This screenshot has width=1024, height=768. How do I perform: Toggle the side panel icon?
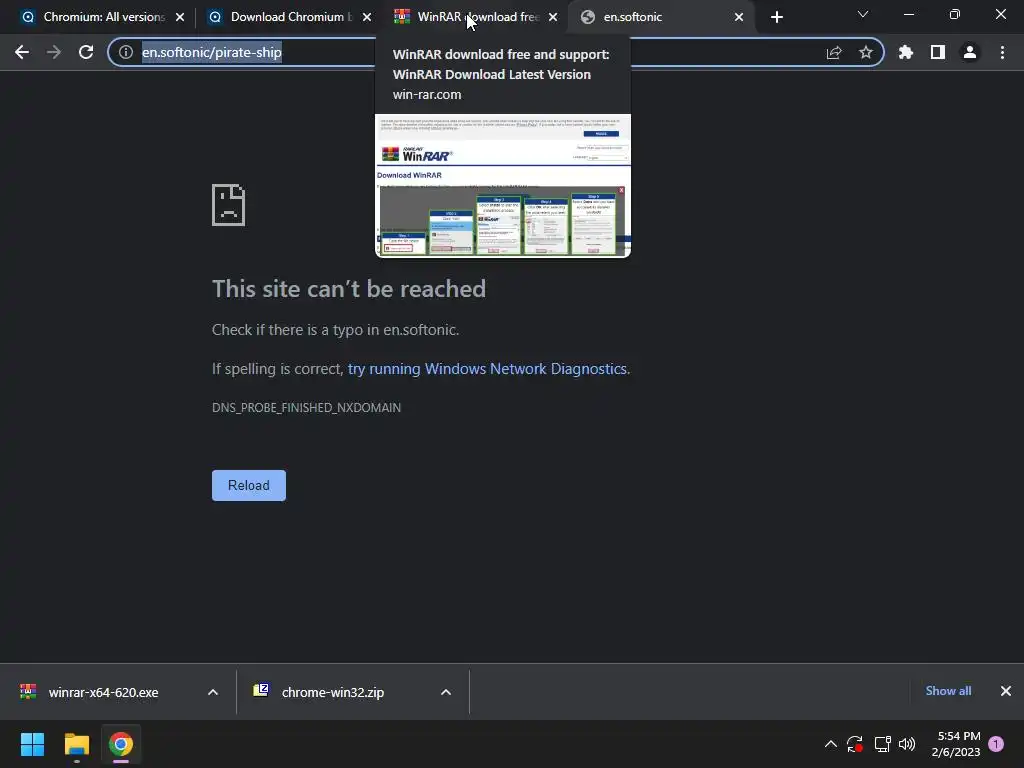pyautogui.click(x=938, y=52)
